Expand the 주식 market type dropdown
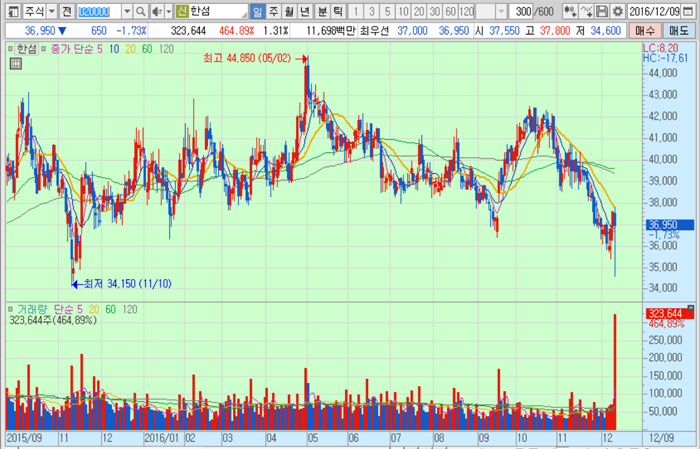This screenshot has width=700, height=449. (50, 10)
